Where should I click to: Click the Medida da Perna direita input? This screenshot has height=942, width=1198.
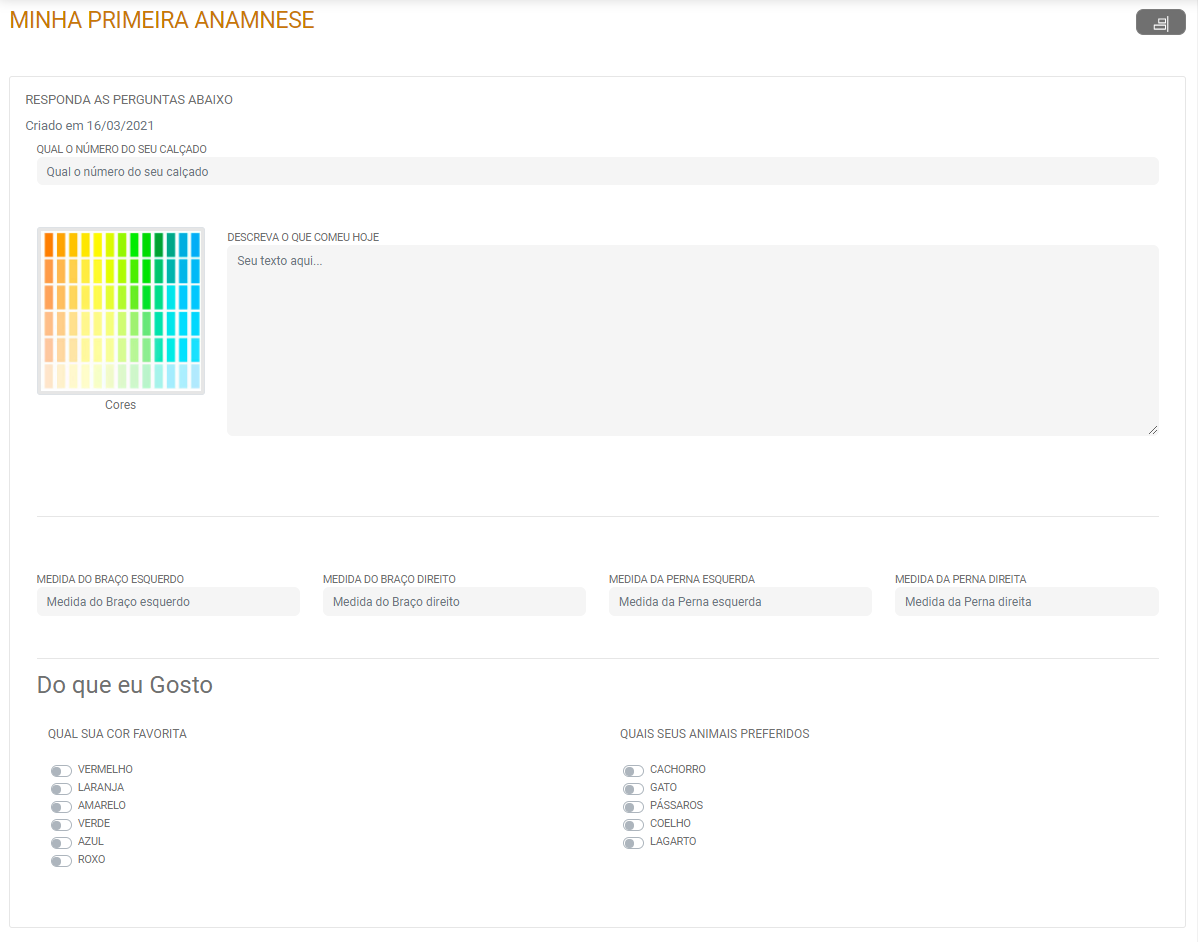(1026, 602)
